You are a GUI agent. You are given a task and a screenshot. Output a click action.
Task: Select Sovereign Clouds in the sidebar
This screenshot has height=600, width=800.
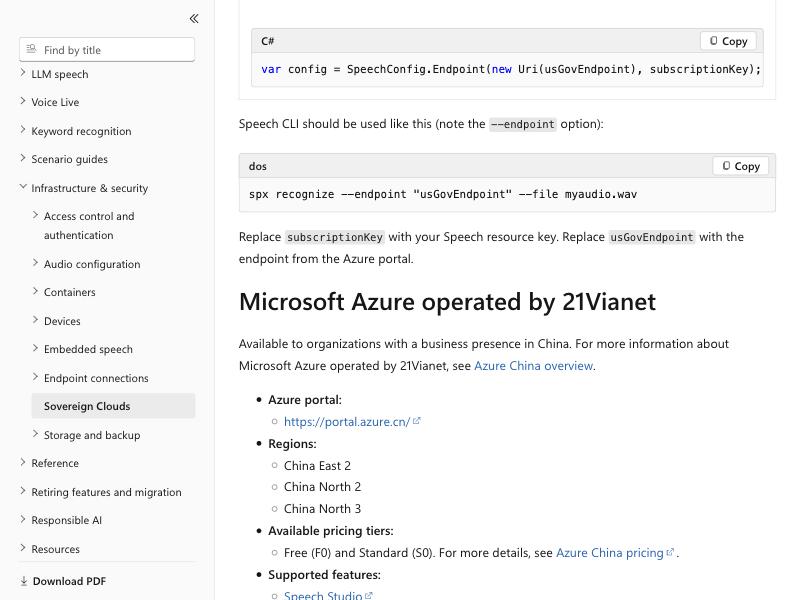[x=113, y=406]
